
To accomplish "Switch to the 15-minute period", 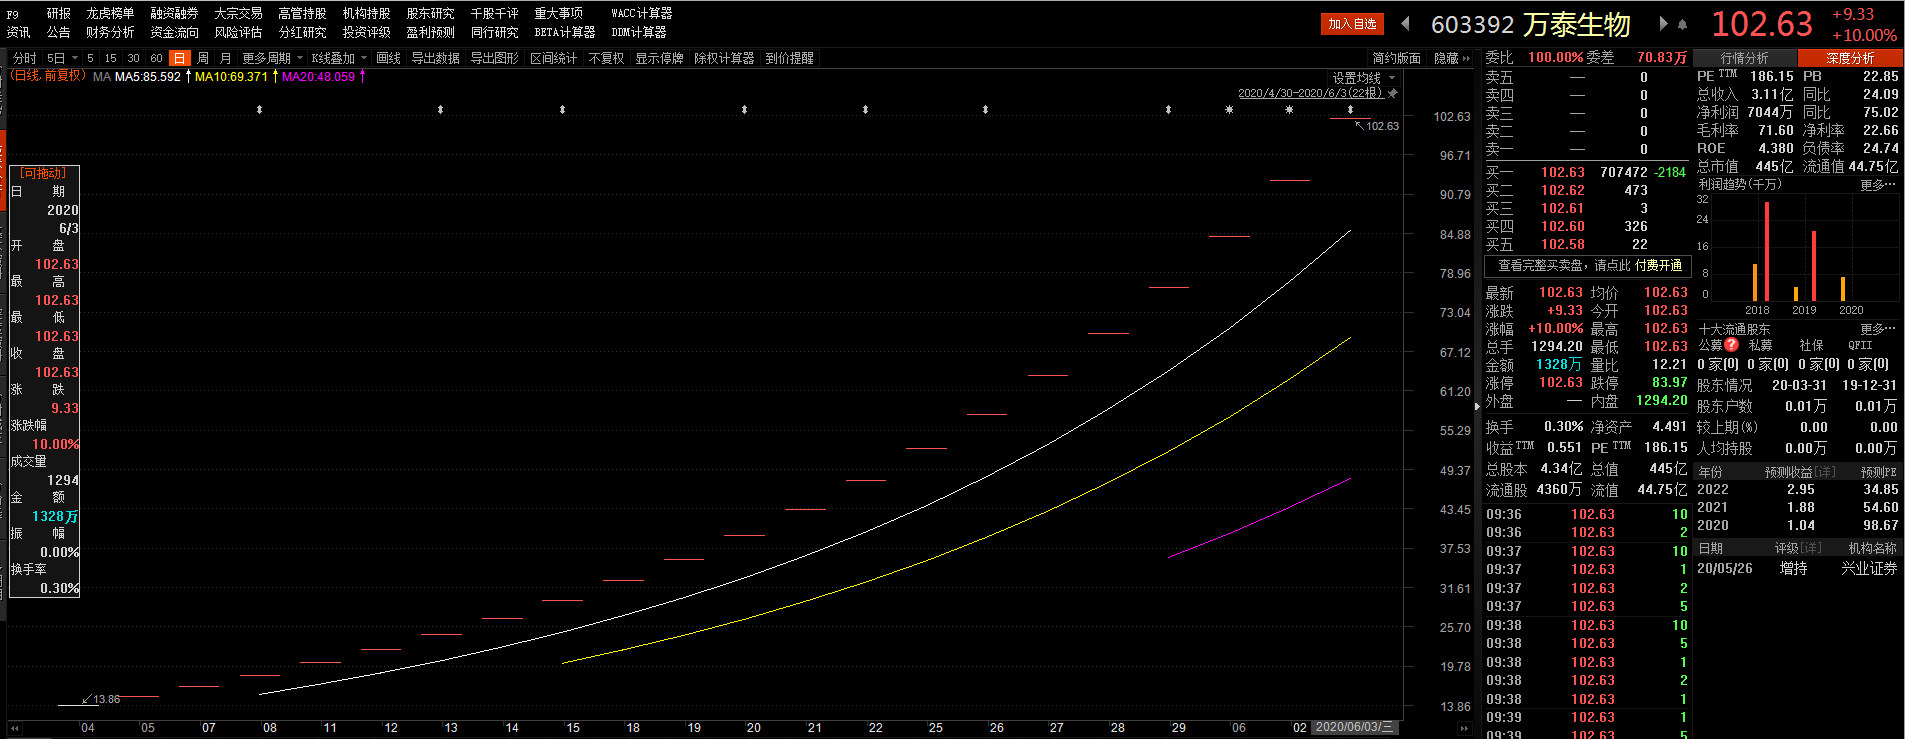I will point(110,58).
